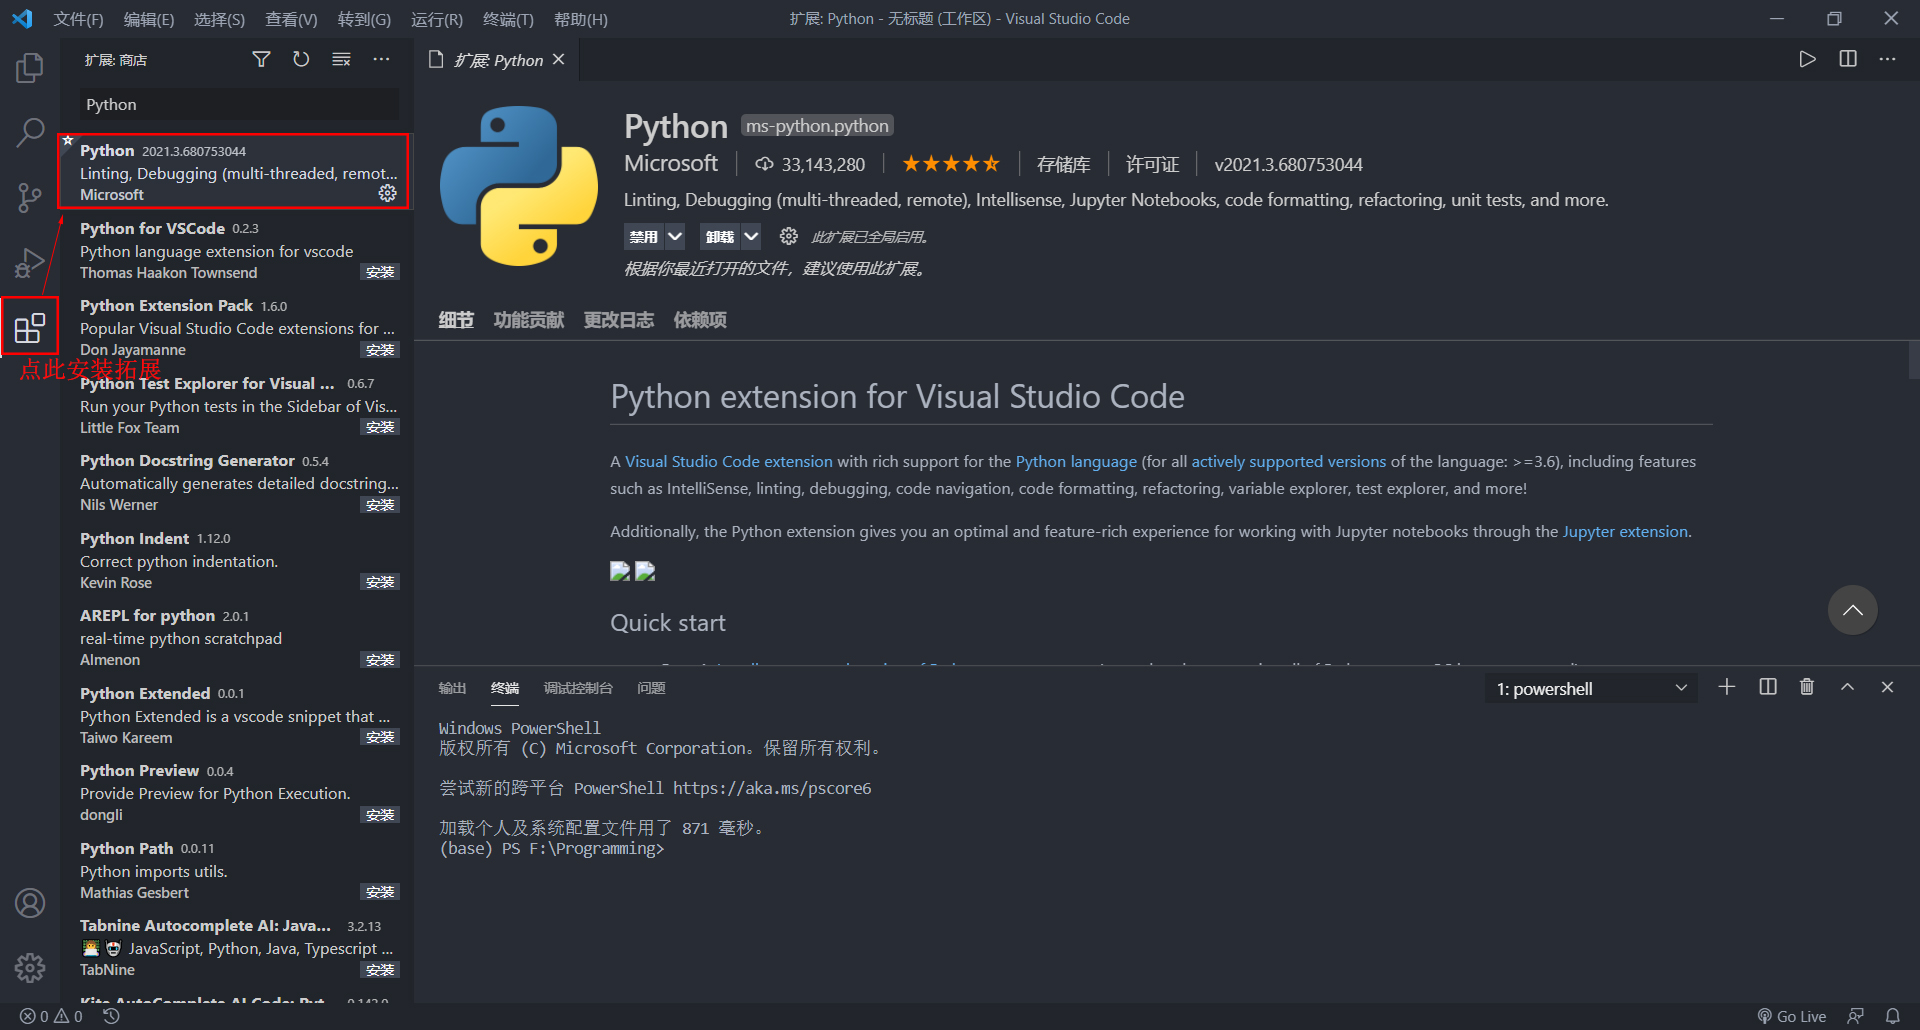1920x1030 pixels.
Task: Open the Accounts icon in activity bar
Action: (x=30, y=903)
